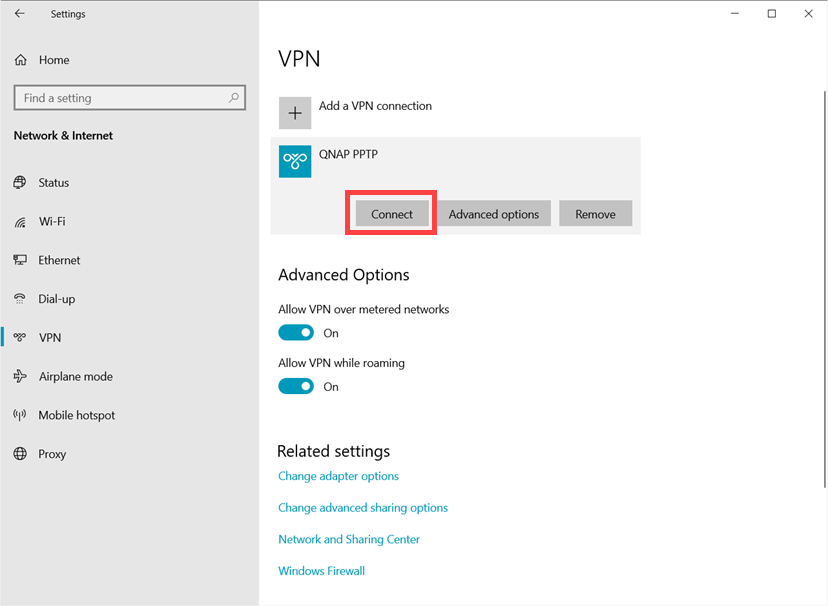Remove the QNAP PPTP connection
The image size is (828, 606).
595,214
